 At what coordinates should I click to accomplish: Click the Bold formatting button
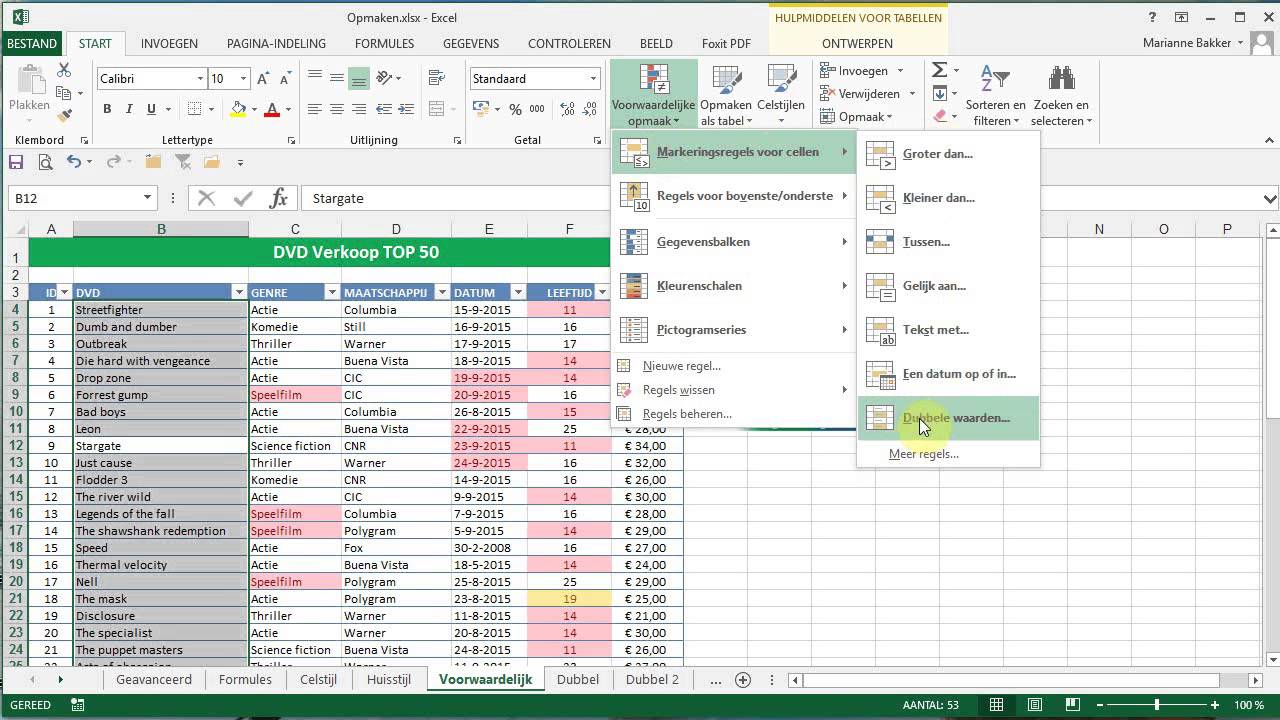coord(107,109)
